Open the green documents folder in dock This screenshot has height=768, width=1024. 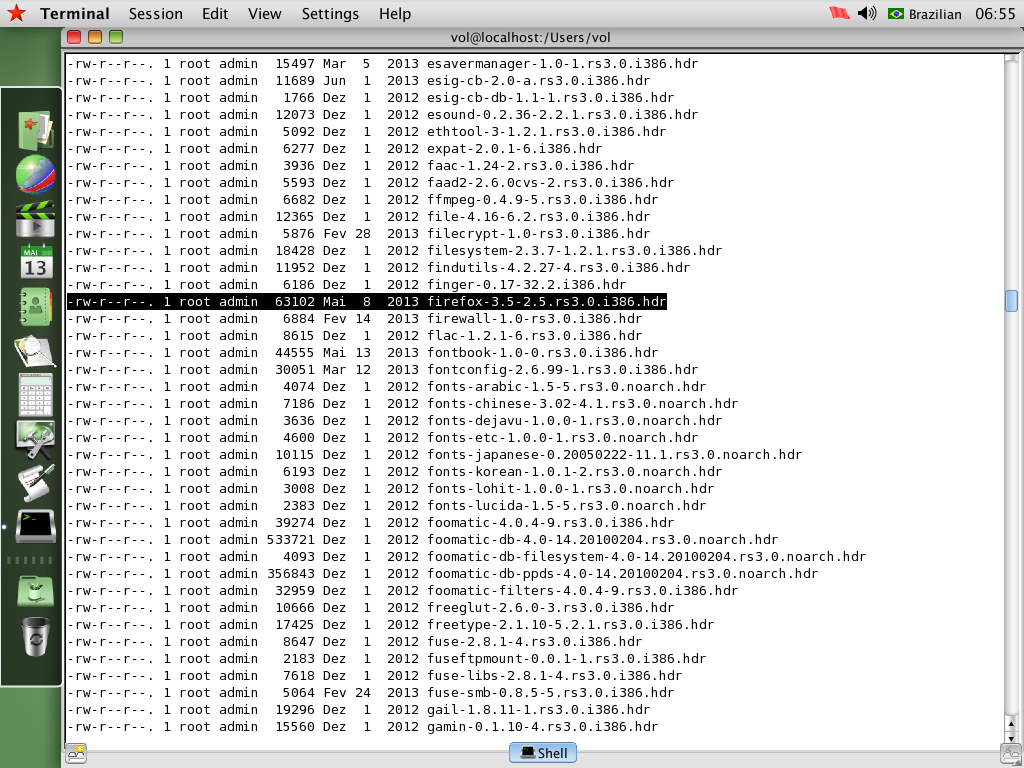click(x=35, y=591)
